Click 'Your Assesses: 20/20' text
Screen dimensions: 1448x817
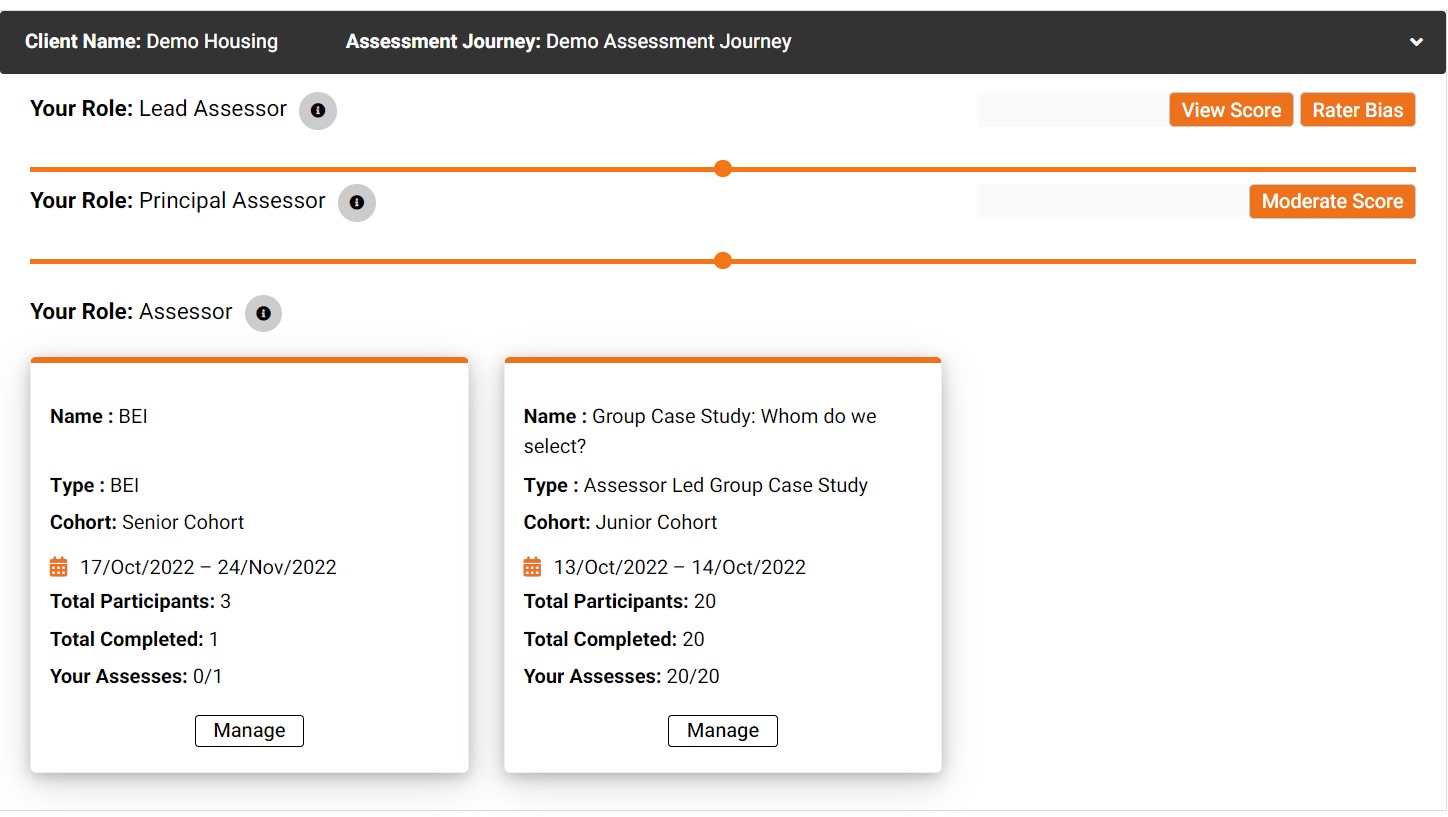pyautogui.click(x=622, y=677)
